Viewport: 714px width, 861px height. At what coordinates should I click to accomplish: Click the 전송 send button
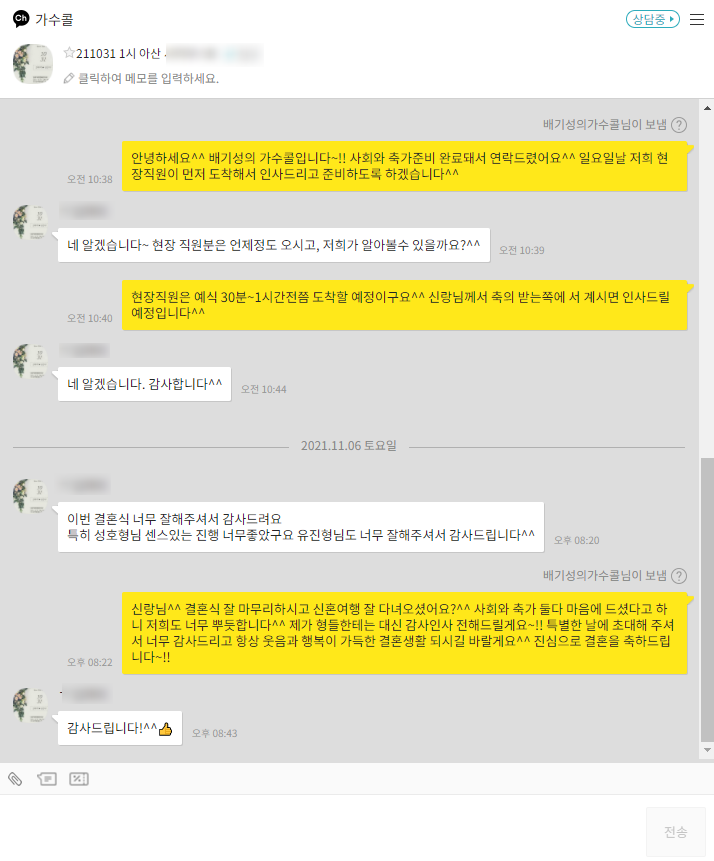(676, 832)
